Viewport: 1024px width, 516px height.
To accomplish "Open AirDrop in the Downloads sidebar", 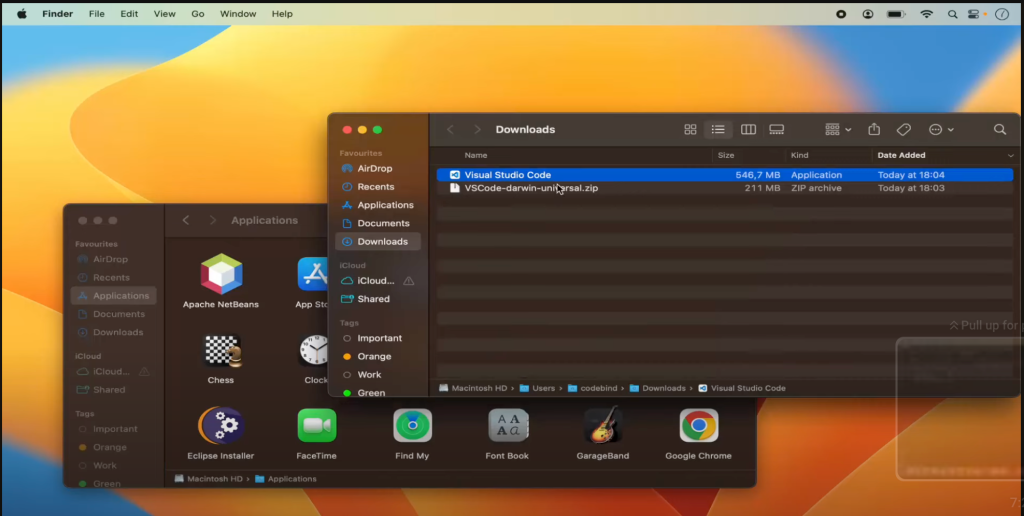I will click(x=374, y=169).
